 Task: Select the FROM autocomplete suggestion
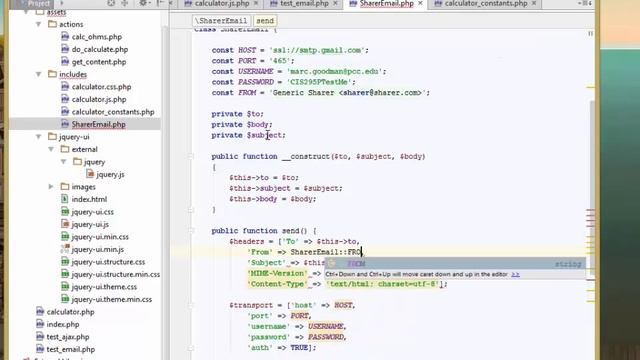coord(455,264)
